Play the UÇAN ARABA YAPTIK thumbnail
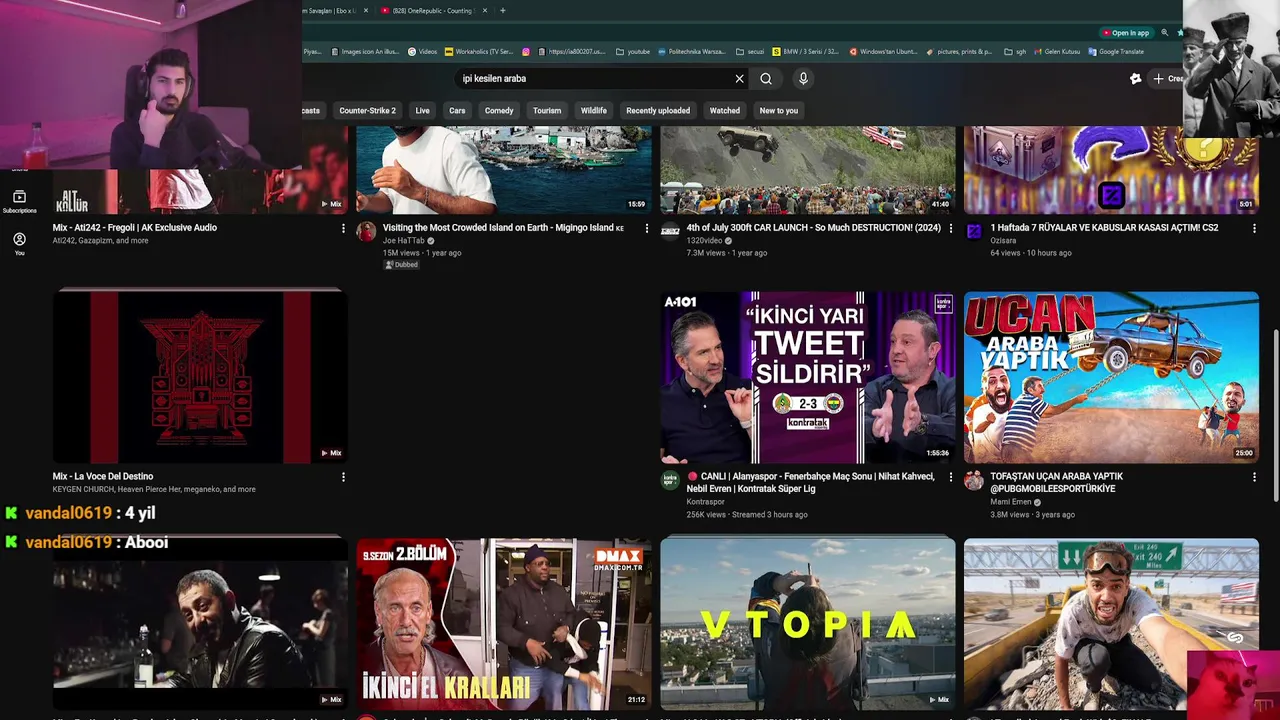Viewport: 1280px width, 720px height. (x=1111, y=377)
